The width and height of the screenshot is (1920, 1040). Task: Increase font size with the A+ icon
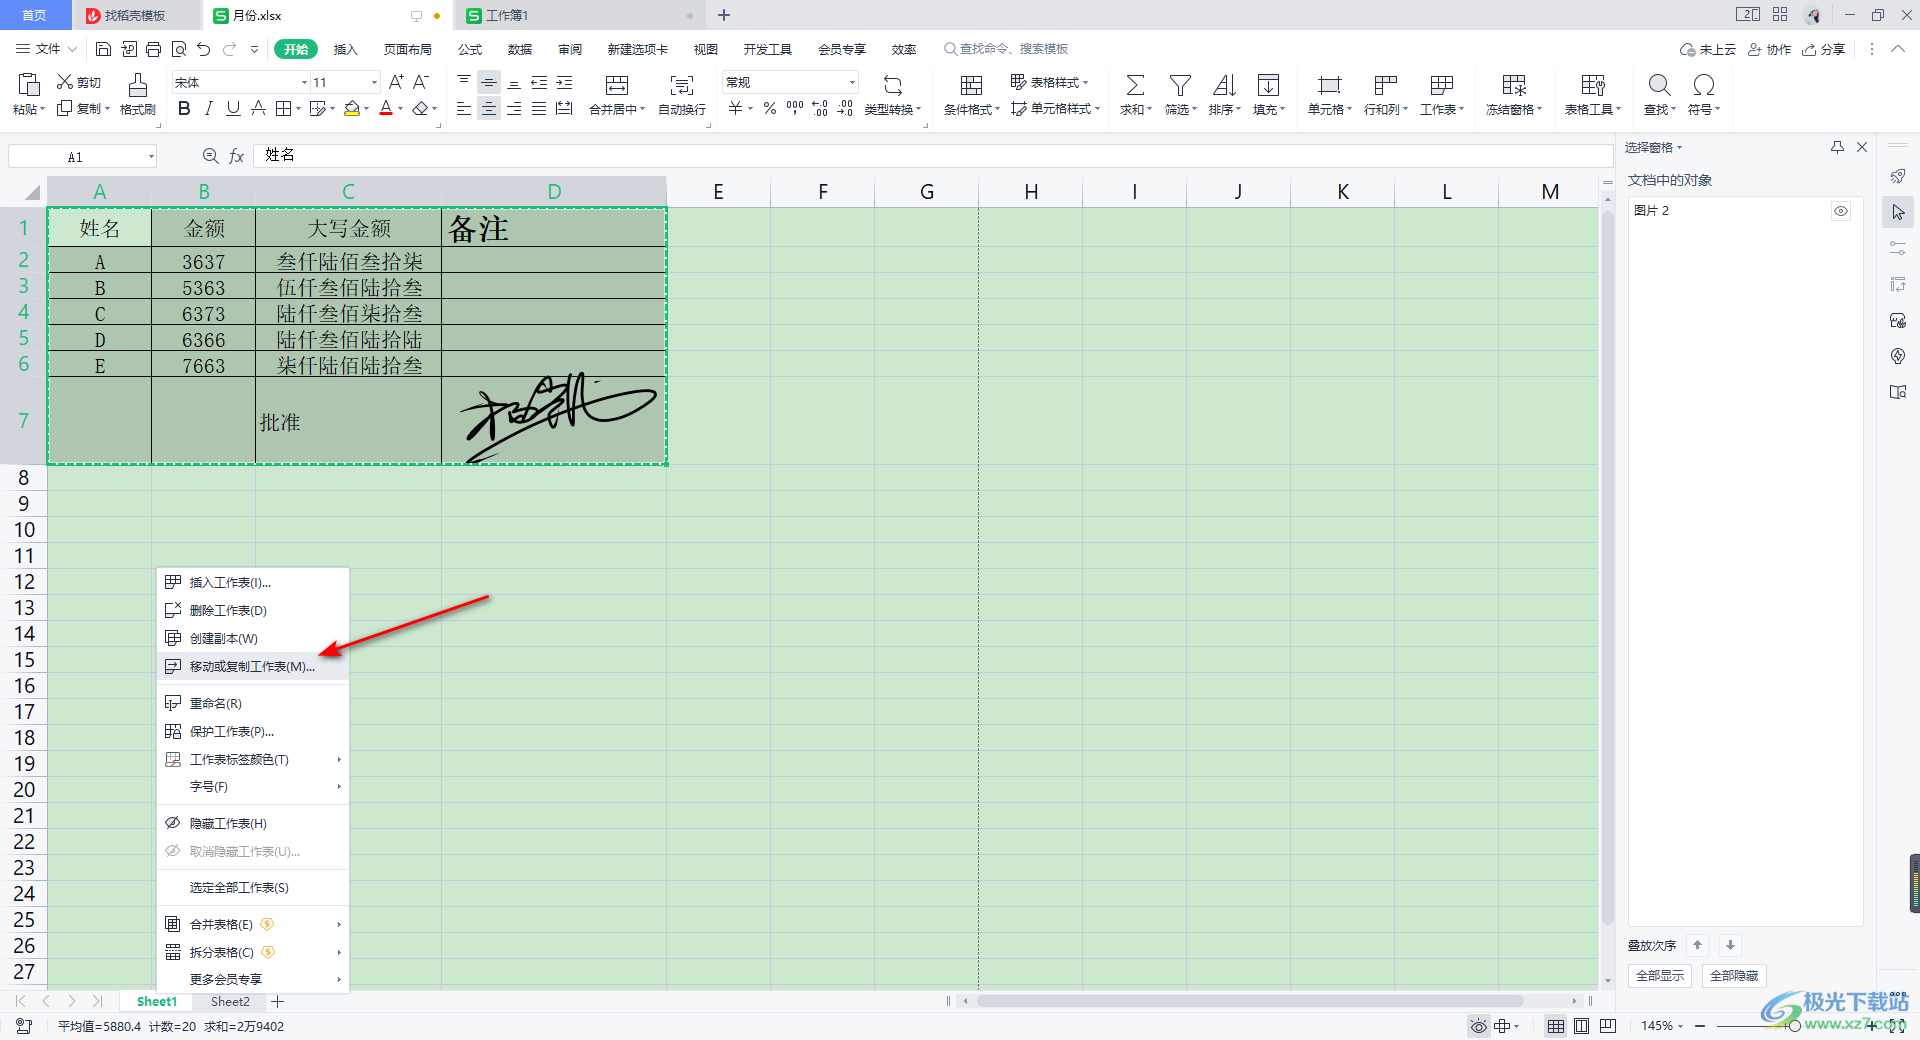pyautogui.click(x=396, y=82)
